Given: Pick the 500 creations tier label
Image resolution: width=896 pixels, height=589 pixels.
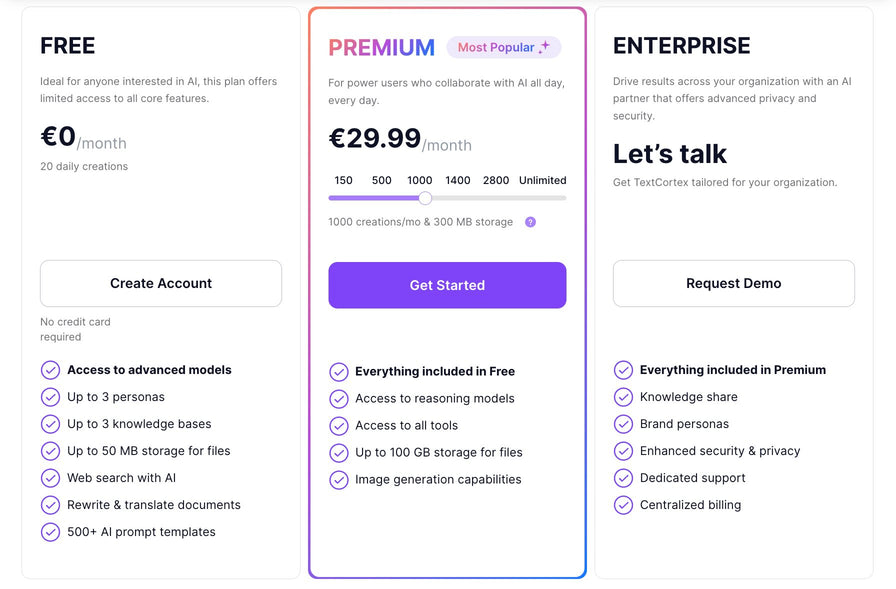Looking at the screenshot, I should 381,181.
